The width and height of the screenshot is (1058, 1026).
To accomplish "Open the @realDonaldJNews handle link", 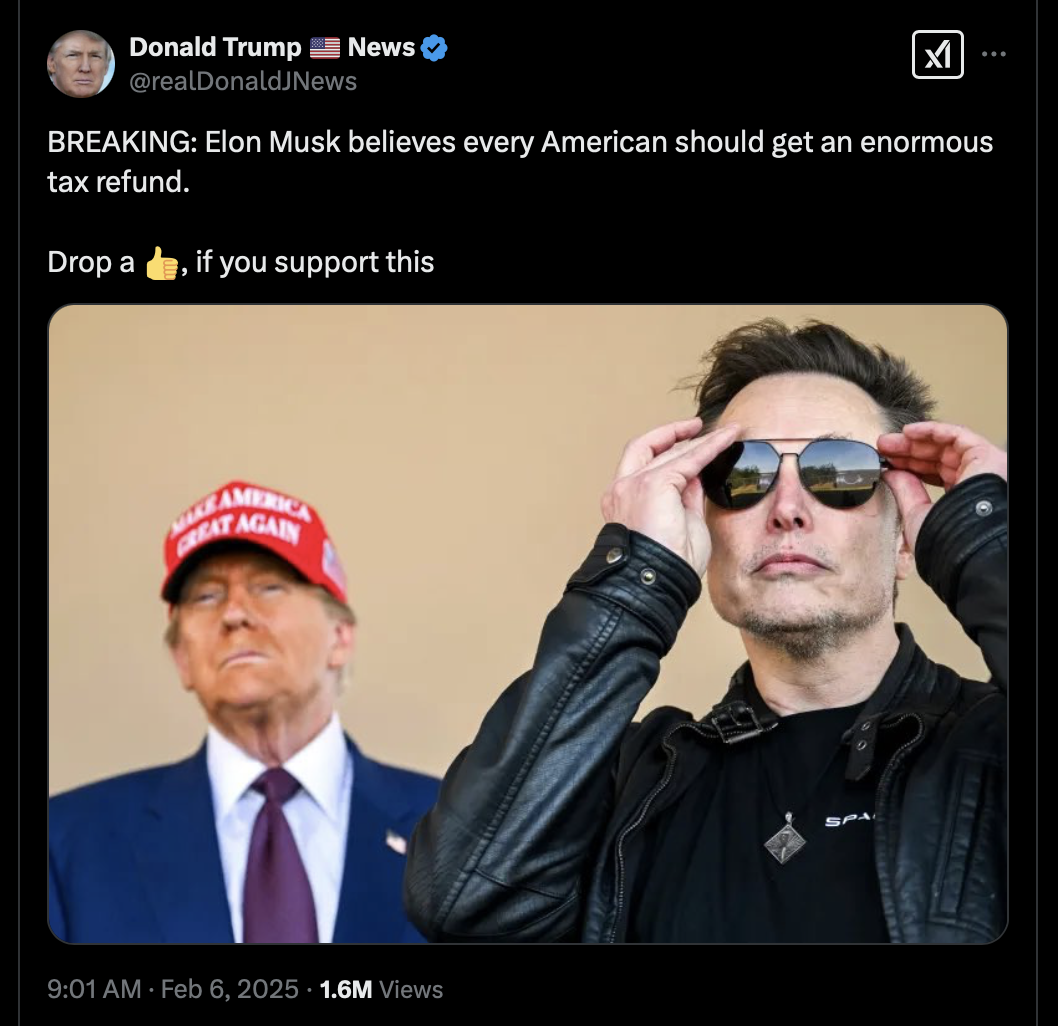I will point(243,81).
